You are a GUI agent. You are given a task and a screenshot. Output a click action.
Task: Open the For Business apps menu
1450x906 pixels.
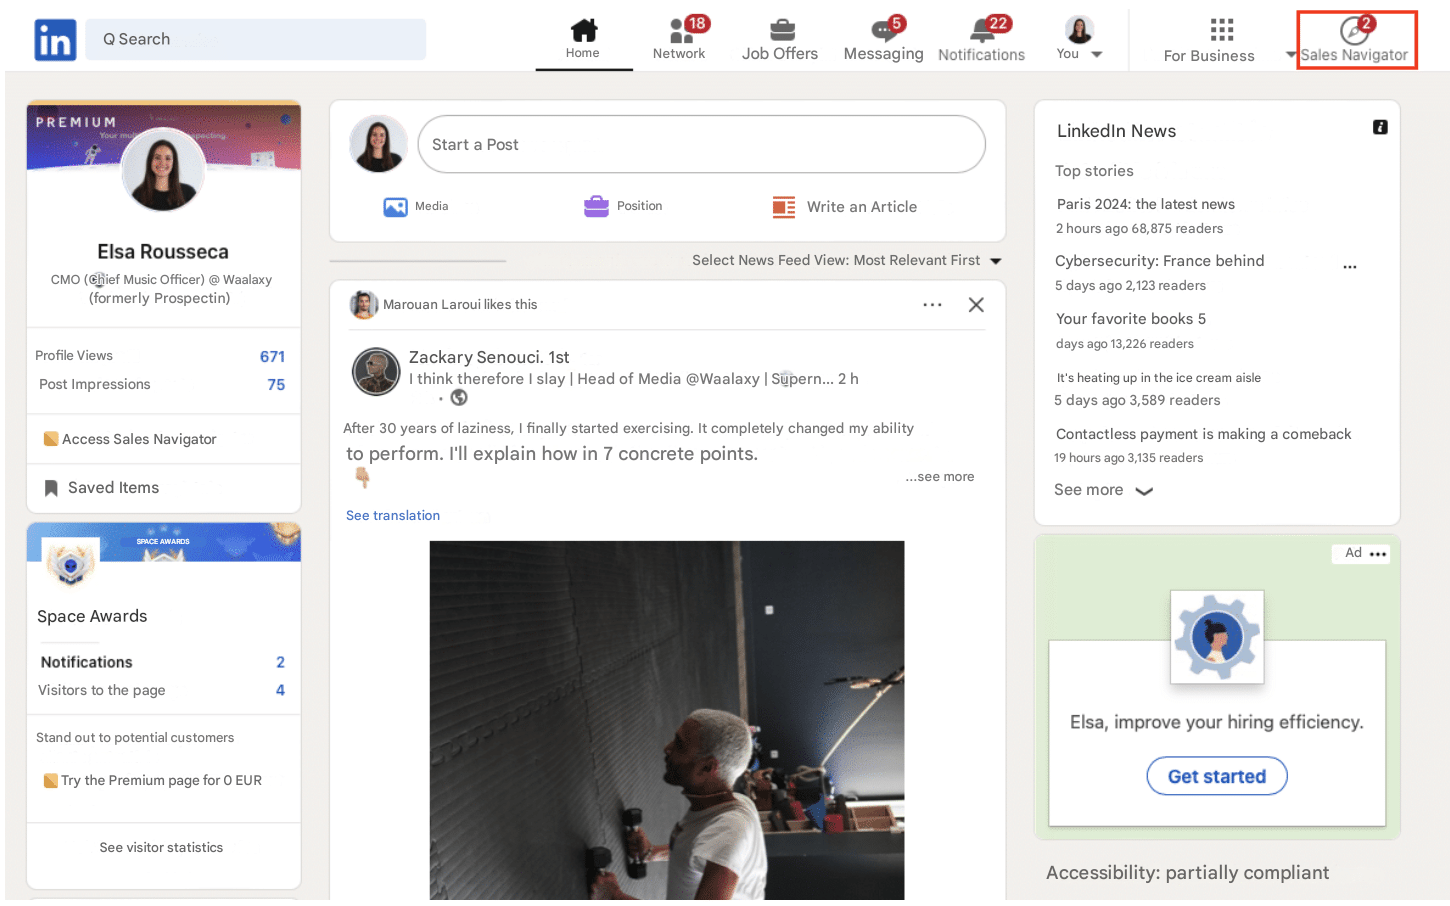tap(1221, 31)
